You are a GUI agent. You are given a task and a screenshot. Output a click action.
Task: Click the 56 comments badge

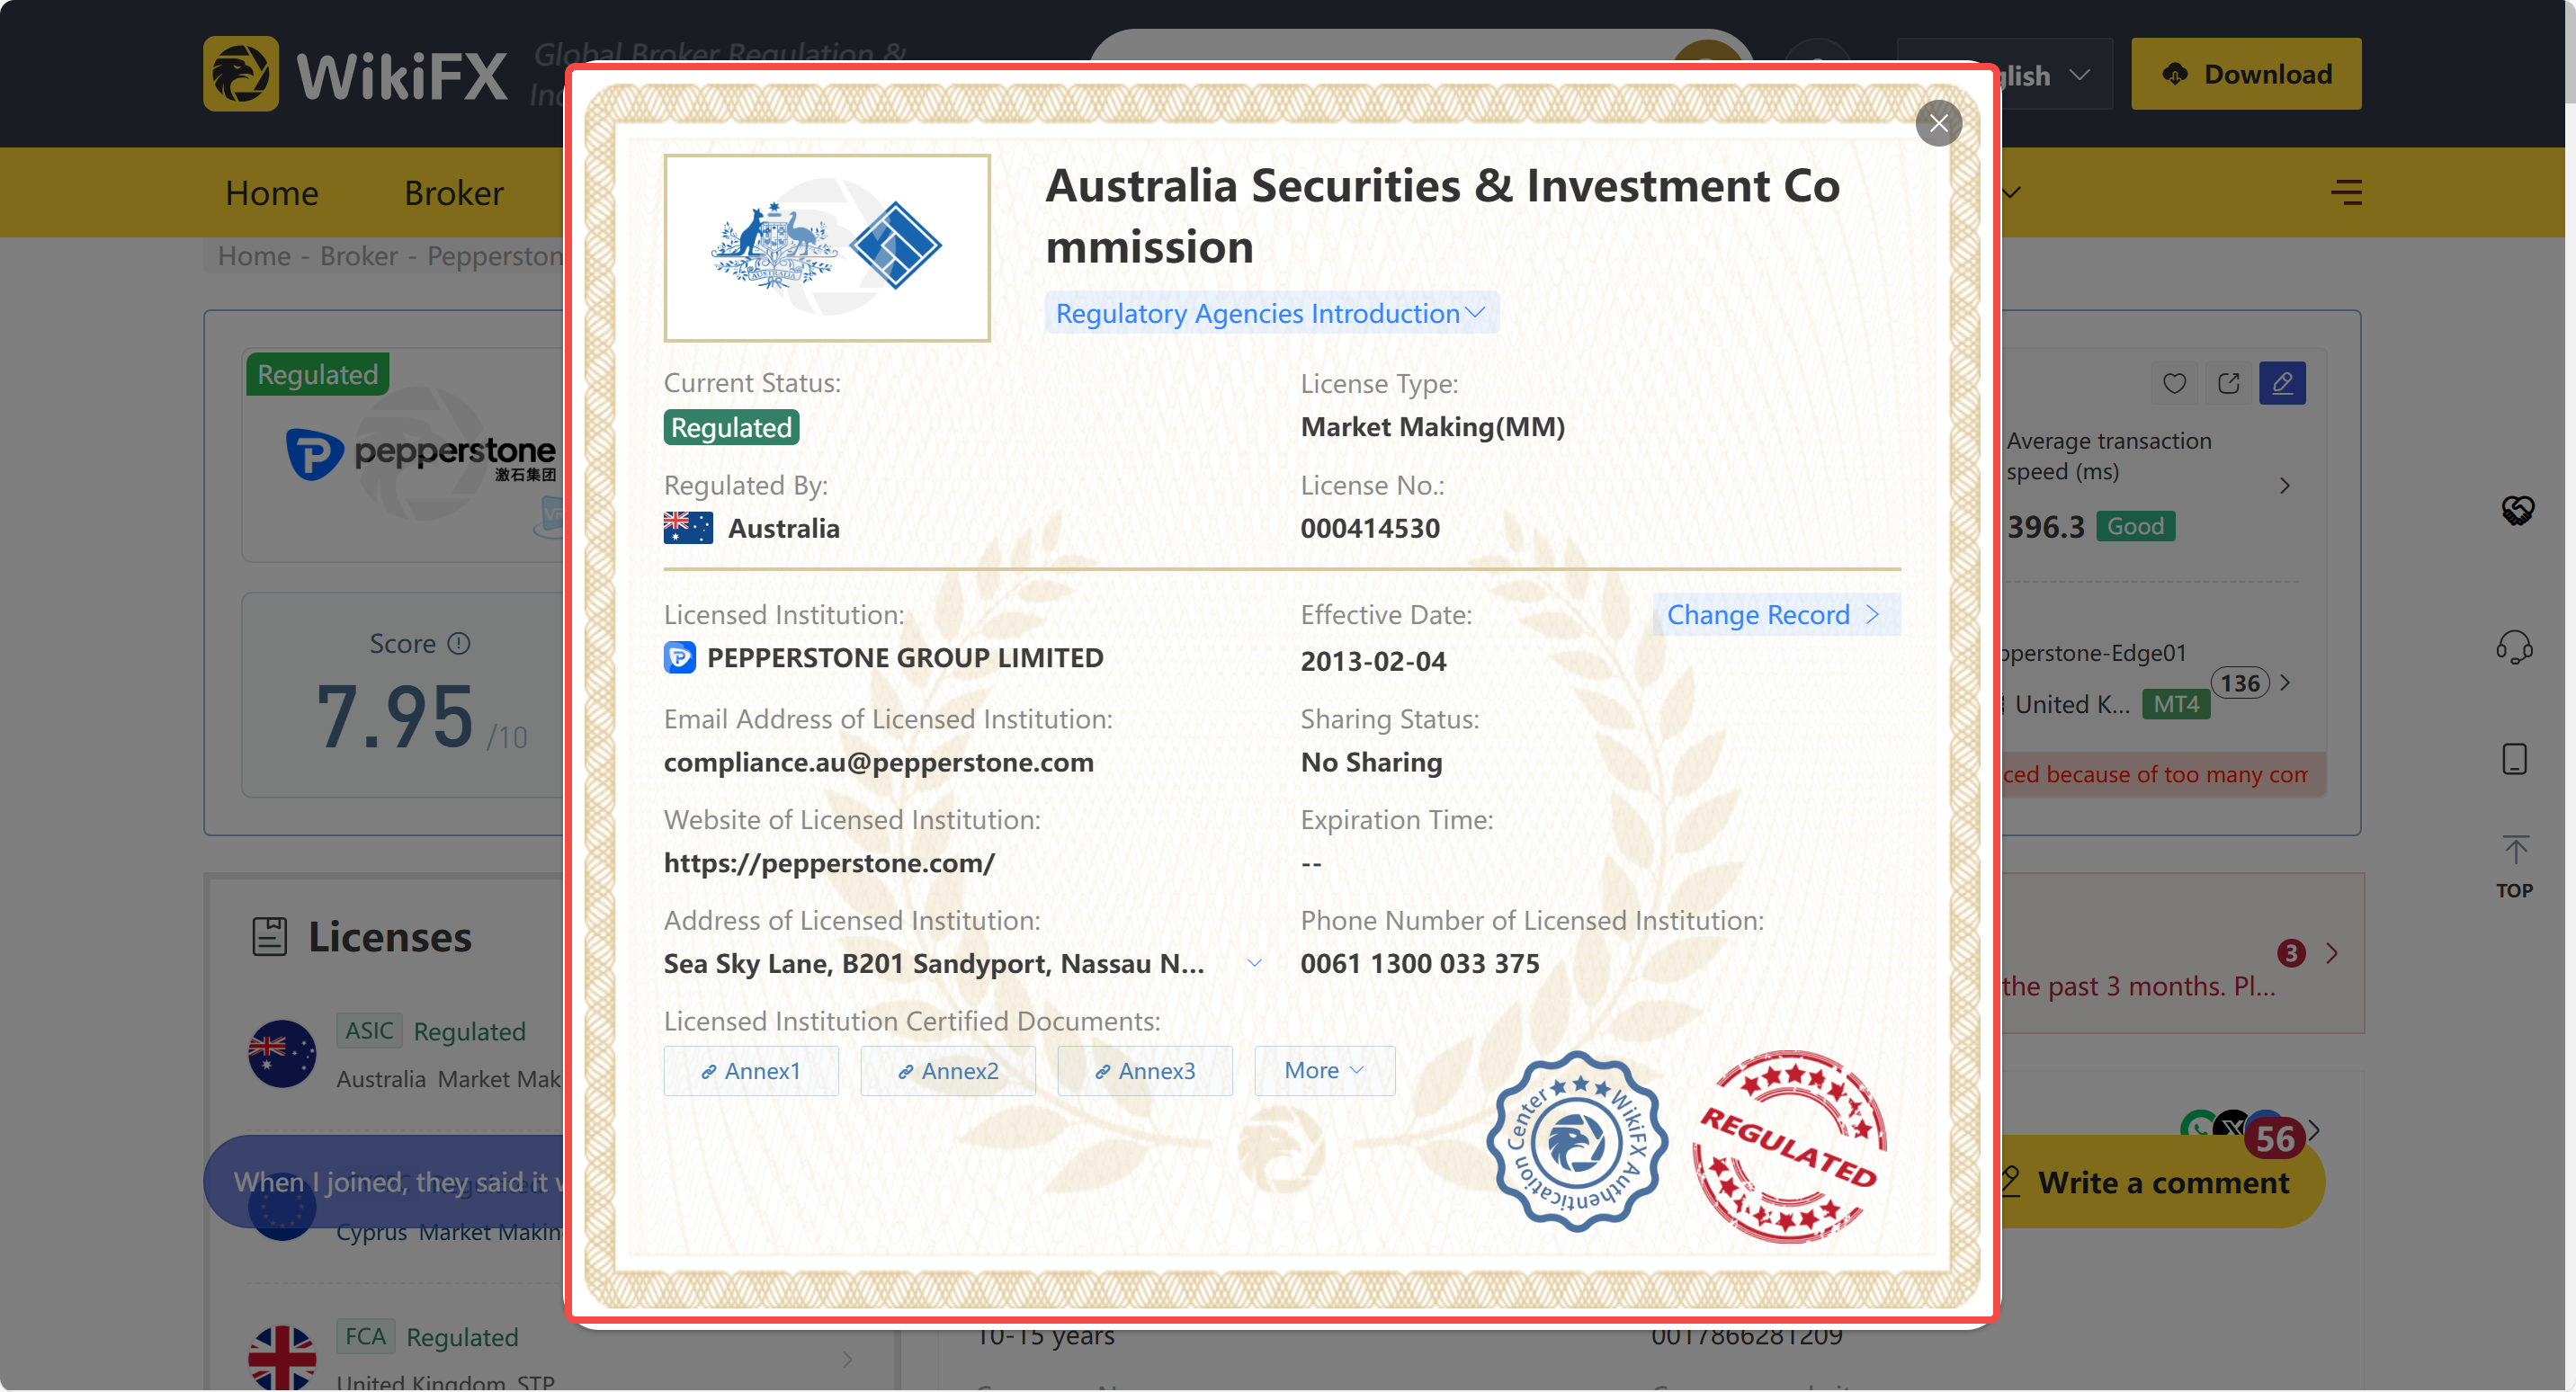[x=2274, y=1138]
